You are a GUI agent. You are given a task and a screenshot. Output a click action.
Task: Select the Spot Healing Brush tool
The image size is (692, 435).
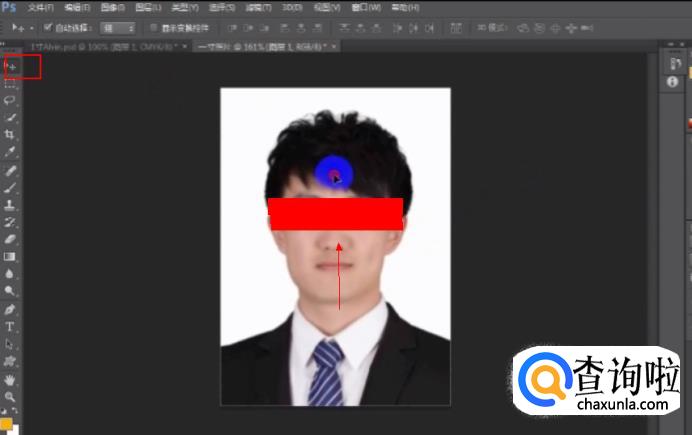tap(10, 170)
